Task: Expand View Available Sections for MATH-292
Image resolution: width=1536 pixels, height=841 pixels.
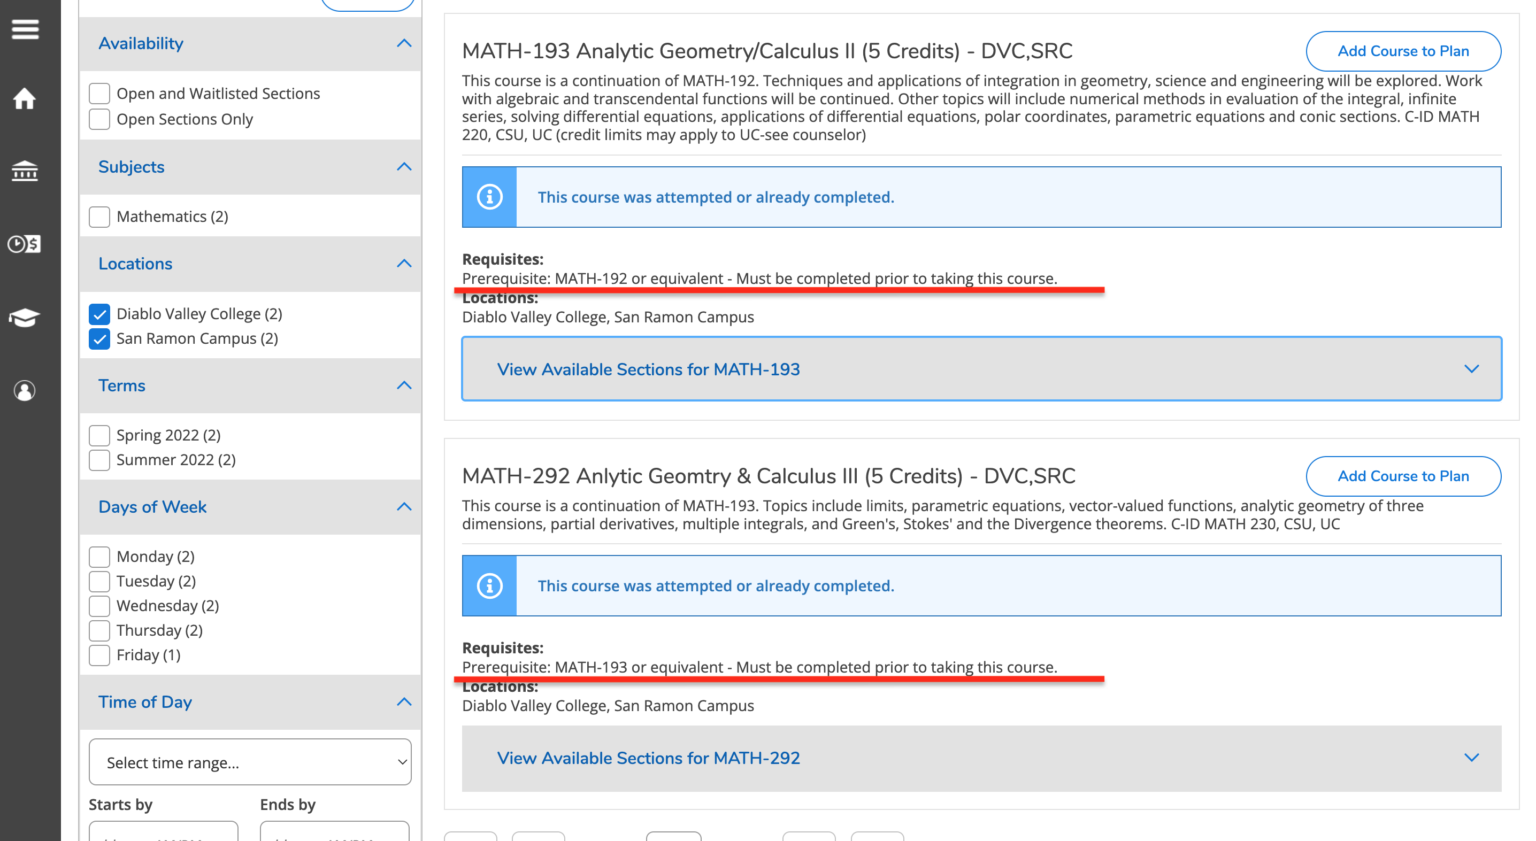Action: pos(981,758)
